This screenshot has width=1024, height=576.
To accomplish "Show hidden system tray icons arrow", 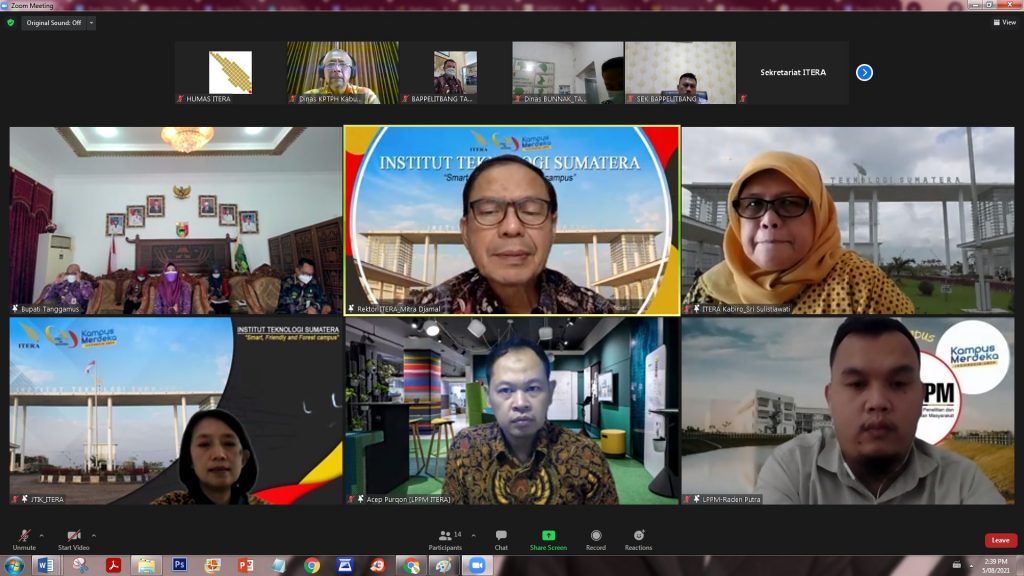I will [971, 566].
